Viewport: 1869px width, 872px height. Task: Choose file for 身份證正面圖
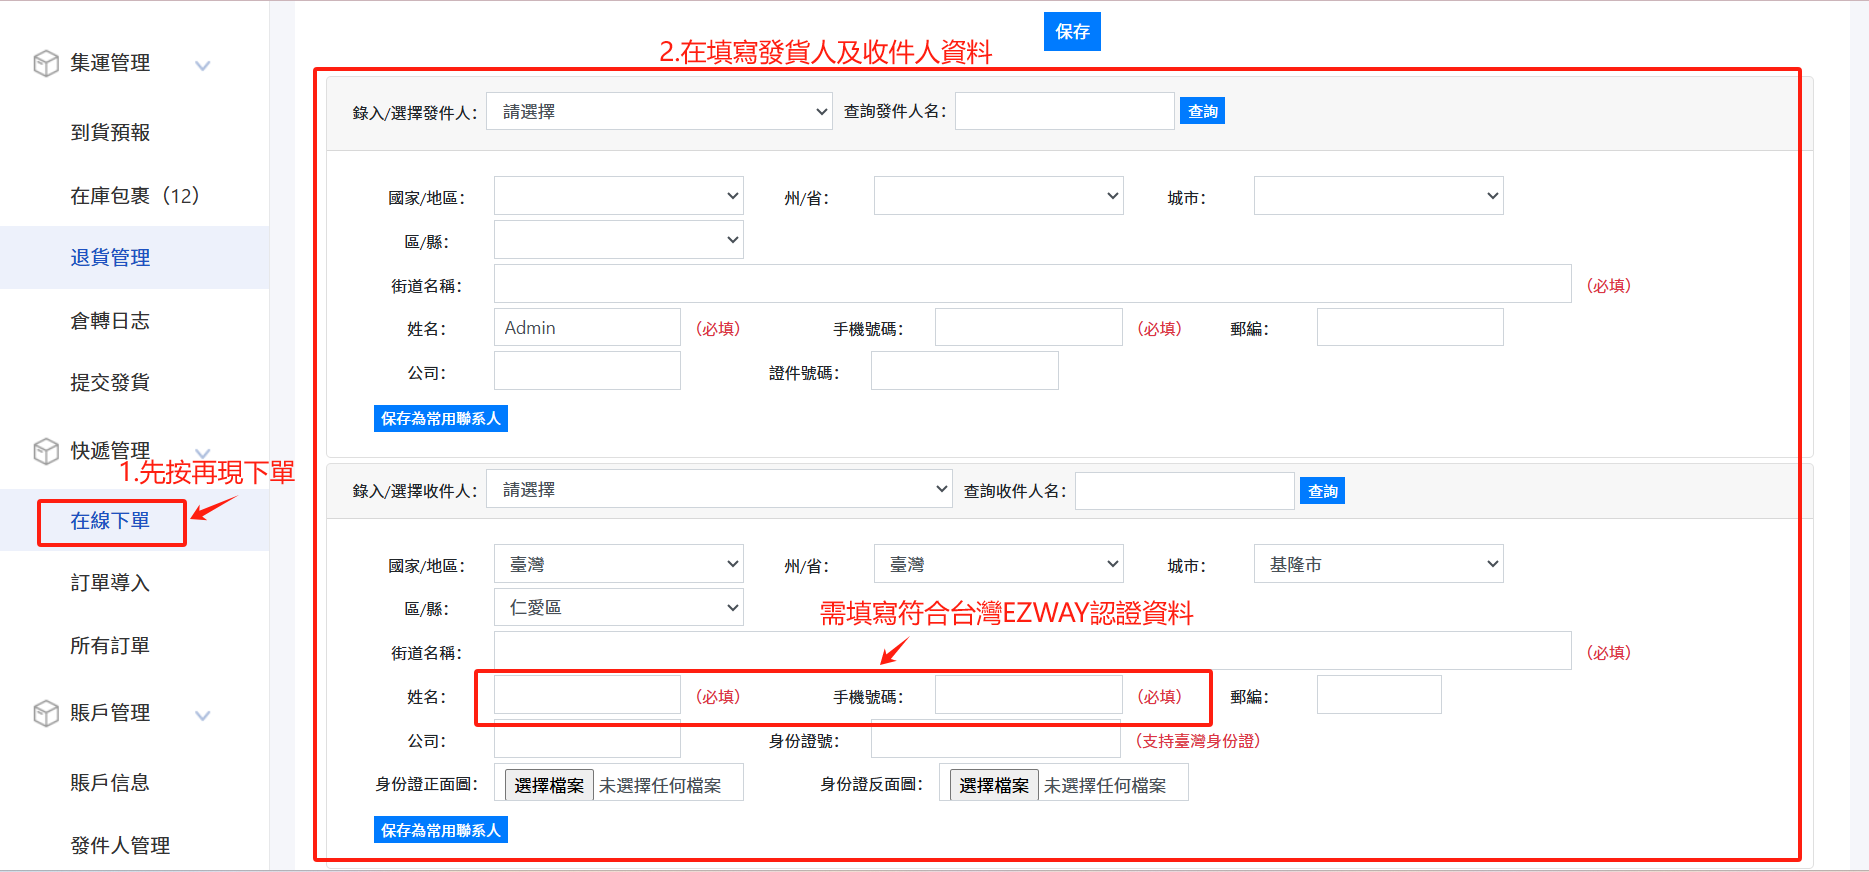(x=549, y=786)
